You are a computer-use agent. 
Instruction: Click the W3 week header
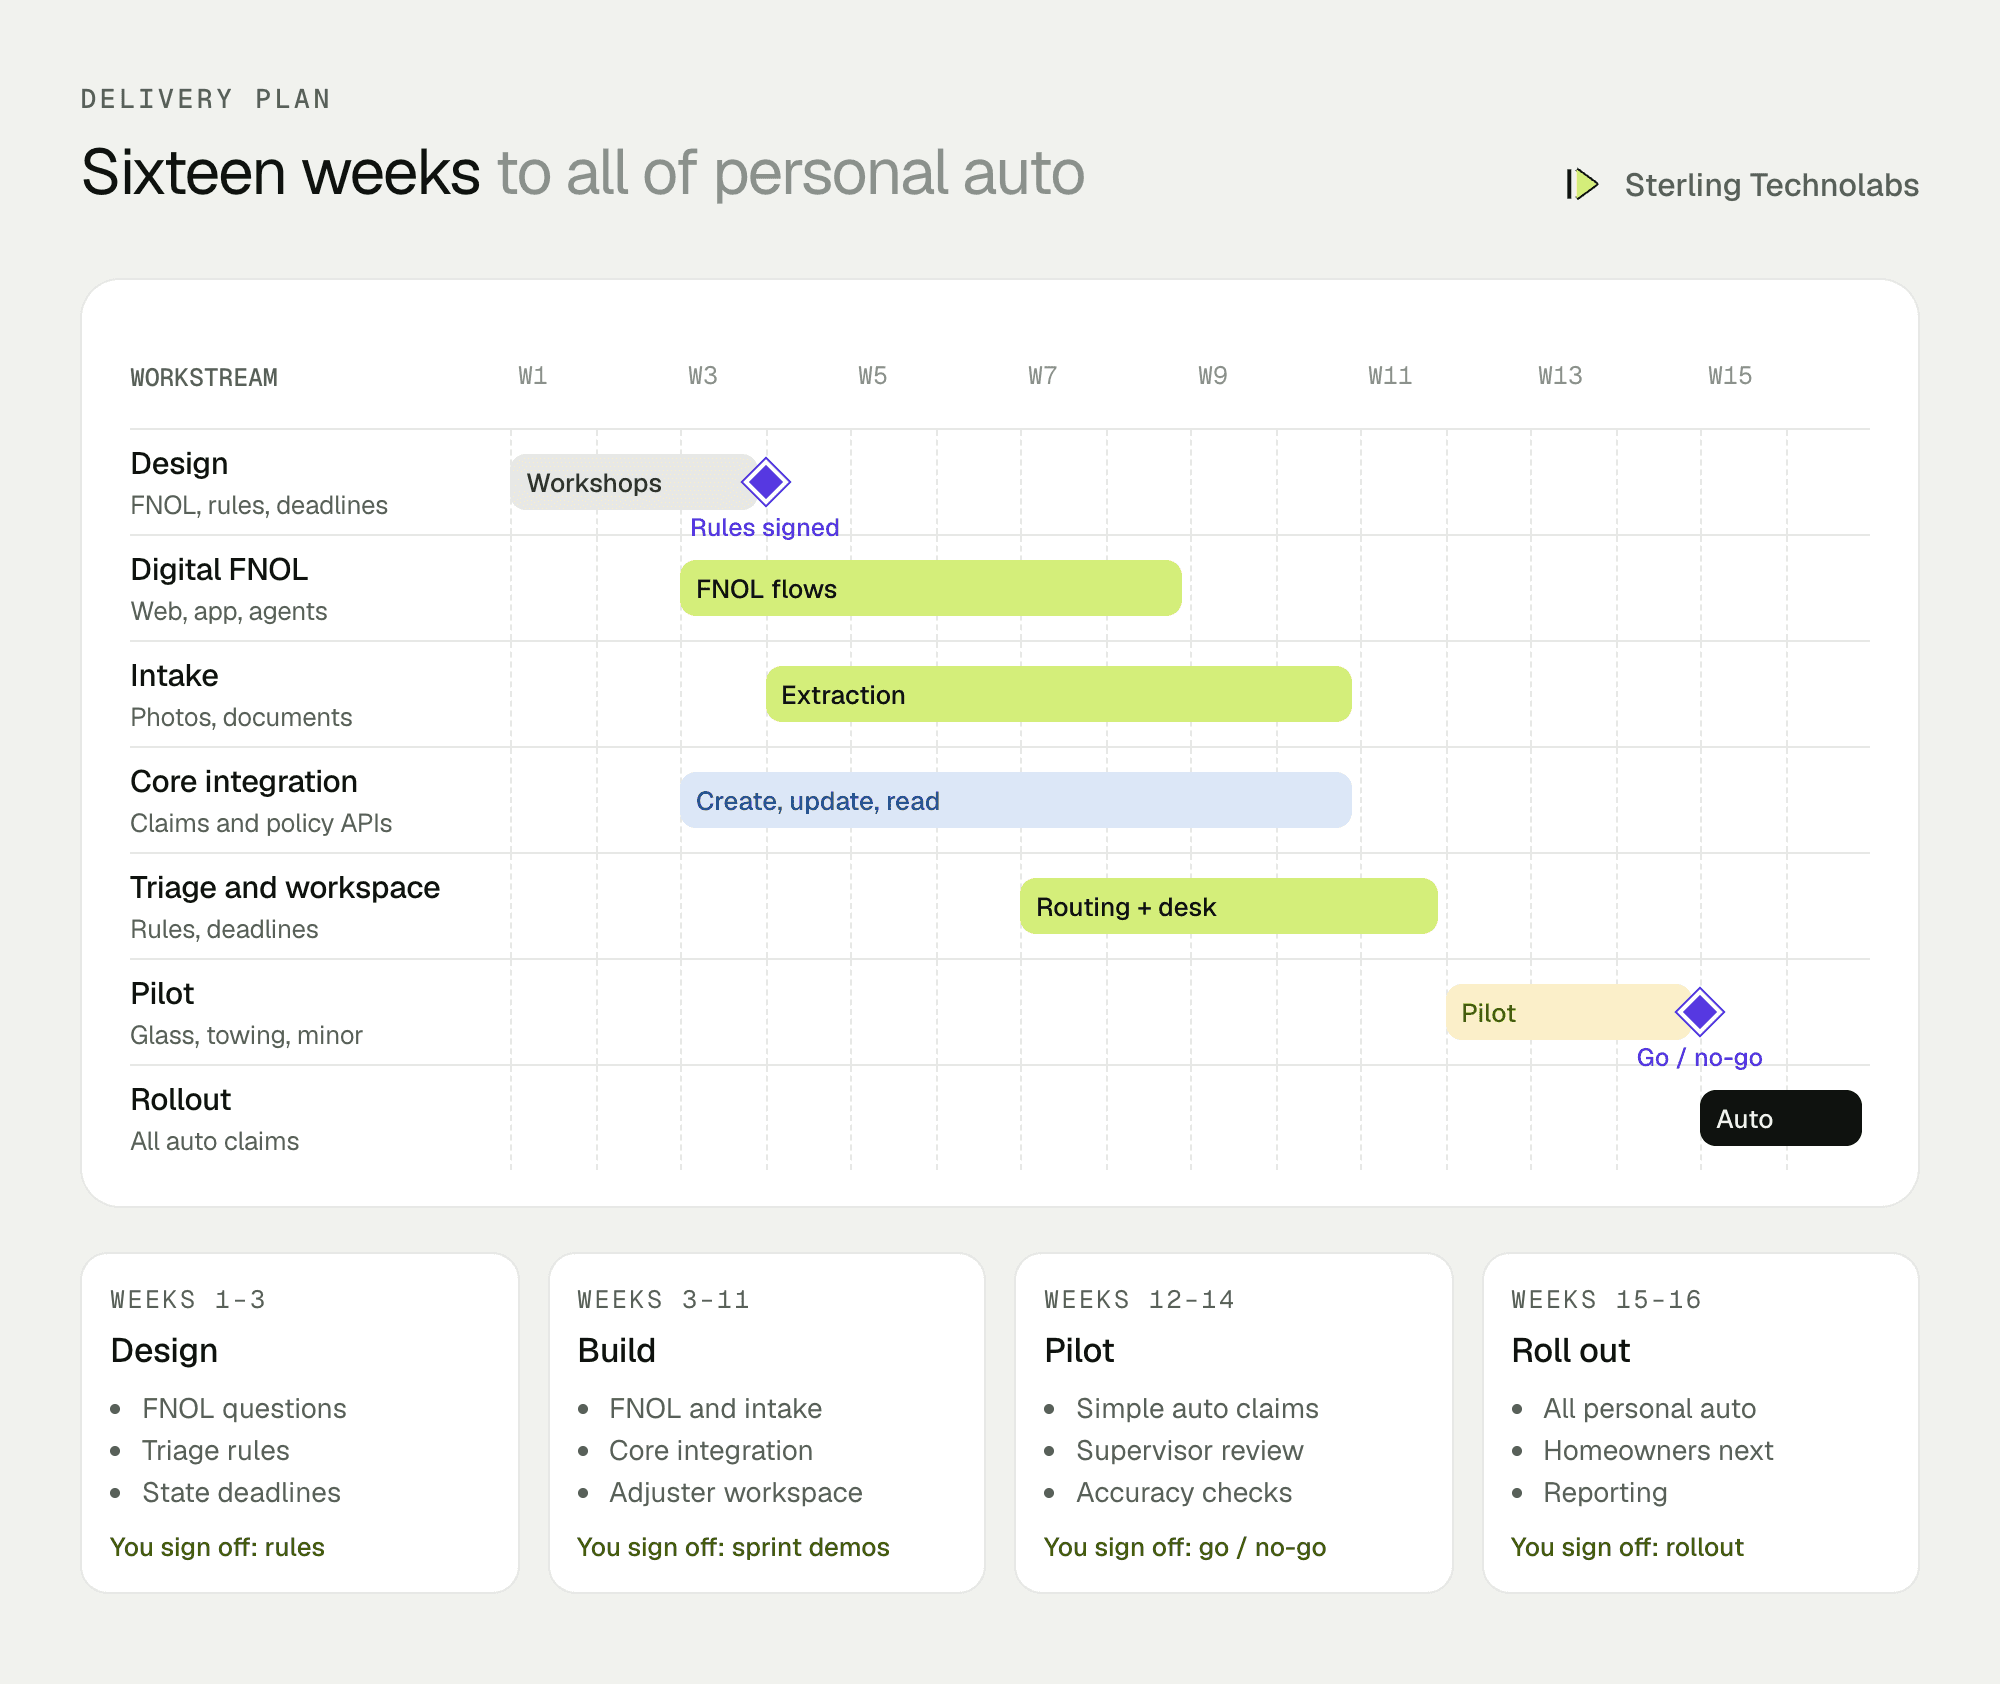pos(703,376)
